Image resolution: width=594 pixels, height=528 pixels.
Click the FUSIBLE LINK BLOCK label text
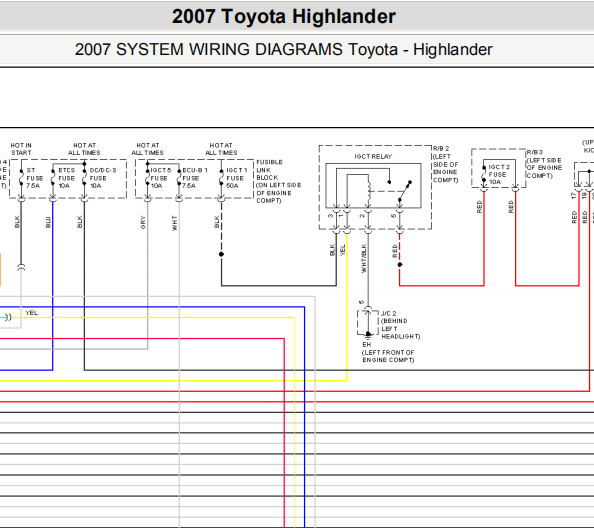pyautogui.click(x=269, y=170)
